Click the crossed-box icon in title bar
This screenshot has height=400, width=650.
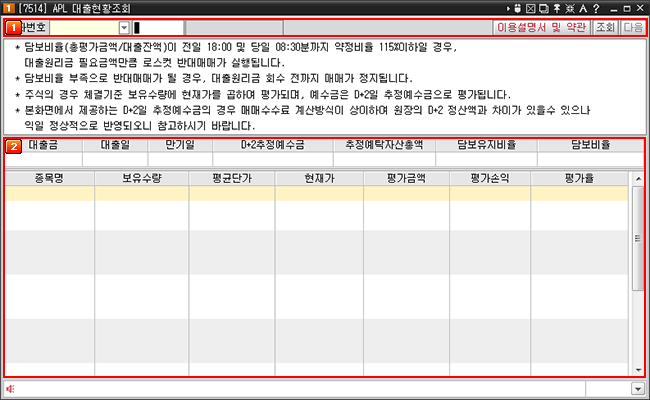531,8
